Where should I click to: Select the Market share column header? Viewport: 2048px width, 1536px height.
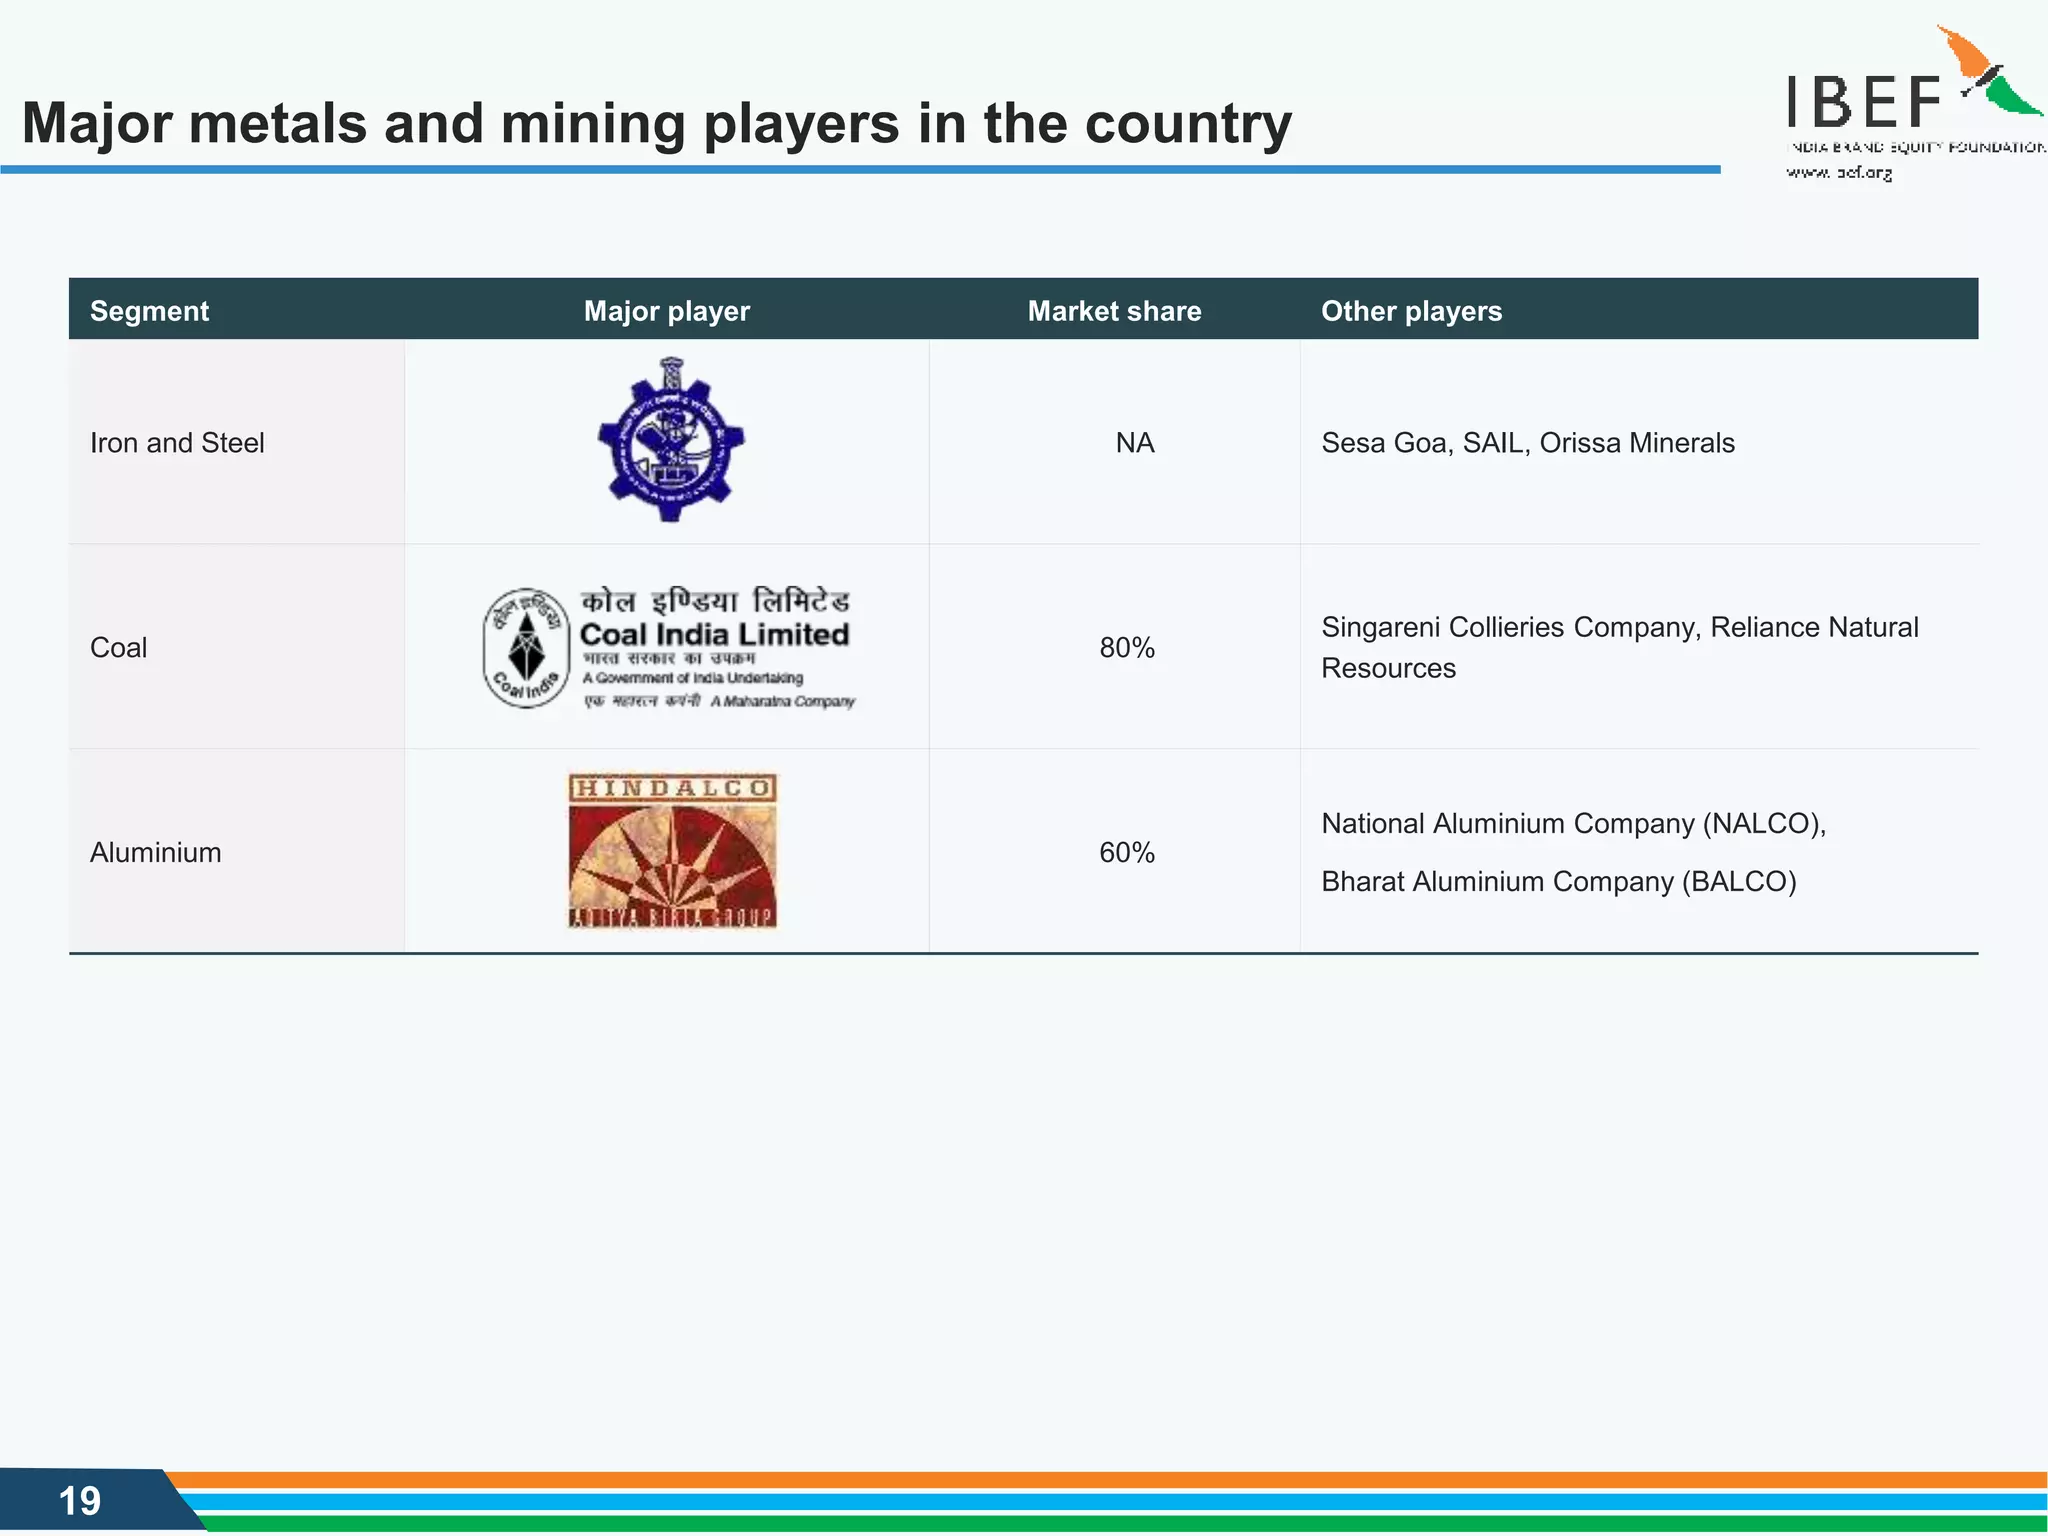(1114, 311)
